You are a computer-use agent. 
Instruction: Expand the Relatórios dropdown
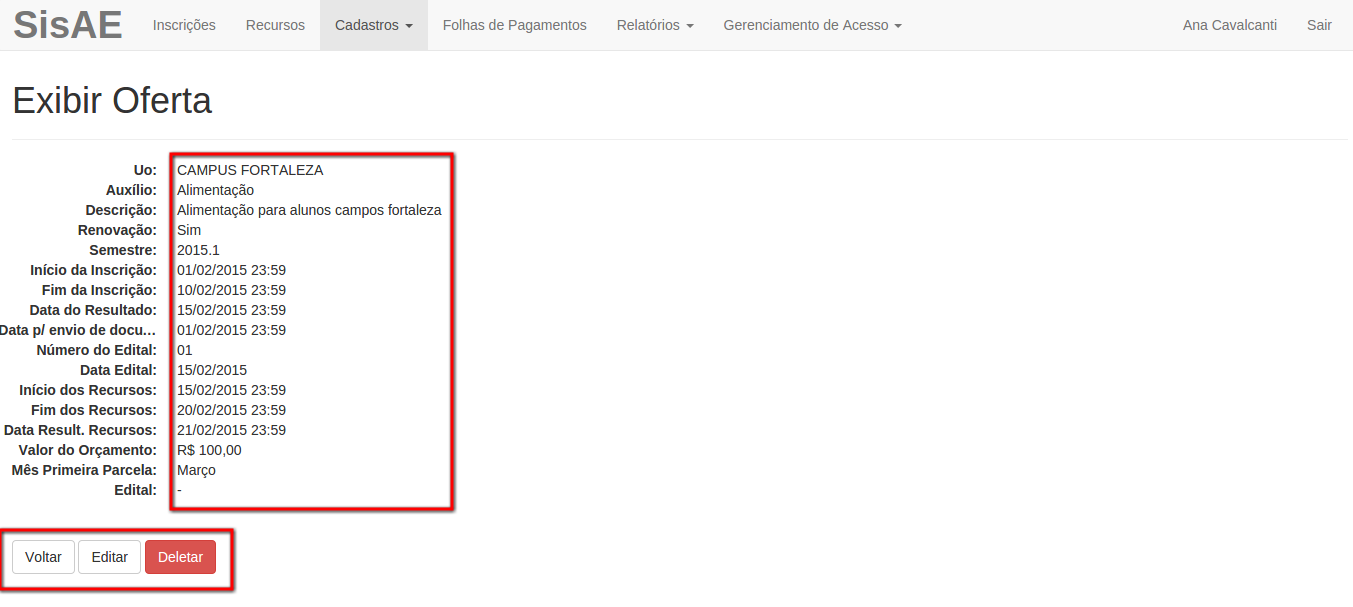tap(655, 25)
